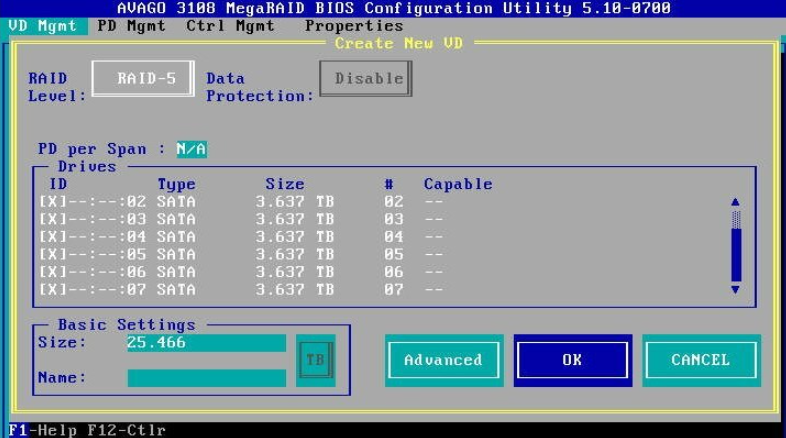The height and width of the screenshot is (438, 786).
Task: Click the drive list scroll down arrow
Action: point(736,289)
